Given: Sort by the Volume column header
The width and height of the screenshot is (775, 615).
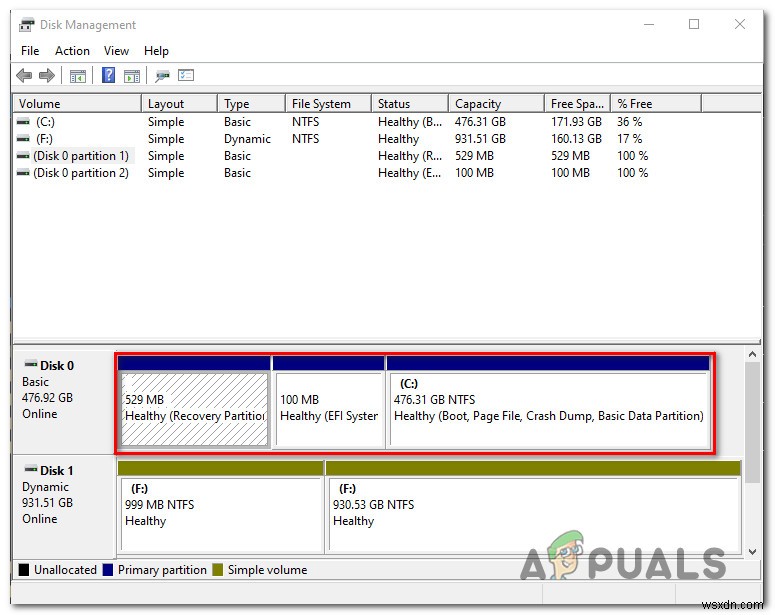Looking at the screenshot, I should [77, 104].
